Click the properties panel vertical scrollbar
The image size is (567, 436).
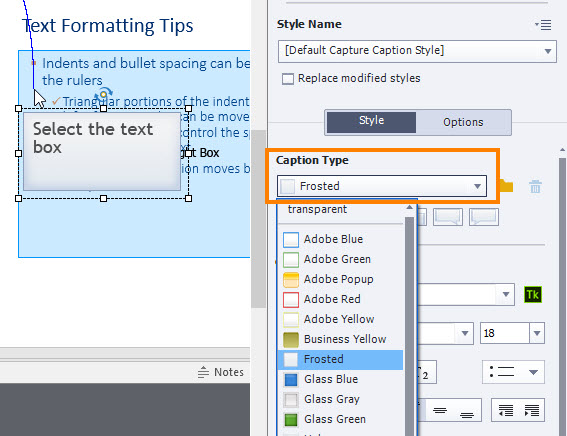point(562,296)
